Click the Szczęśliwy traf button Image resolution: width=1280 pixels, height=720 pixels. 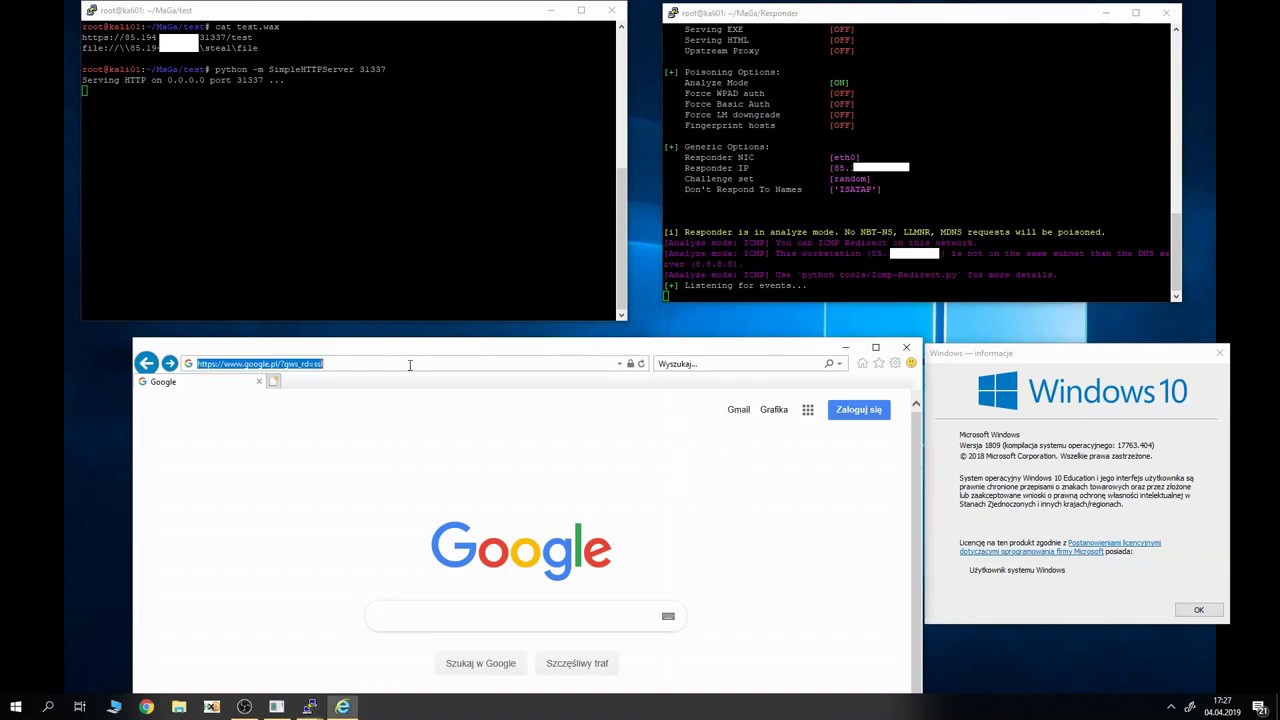(577, 663)
